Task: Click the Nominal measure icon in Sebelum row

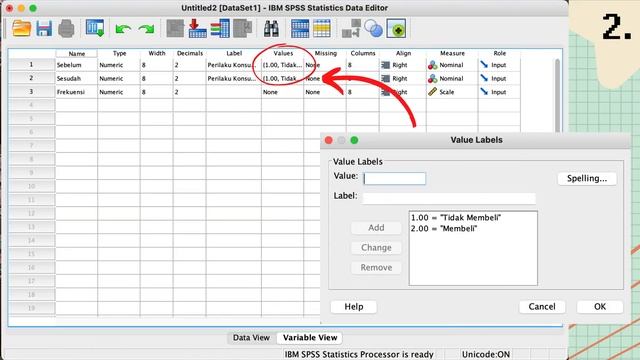Action: click(x=433, y=65)
